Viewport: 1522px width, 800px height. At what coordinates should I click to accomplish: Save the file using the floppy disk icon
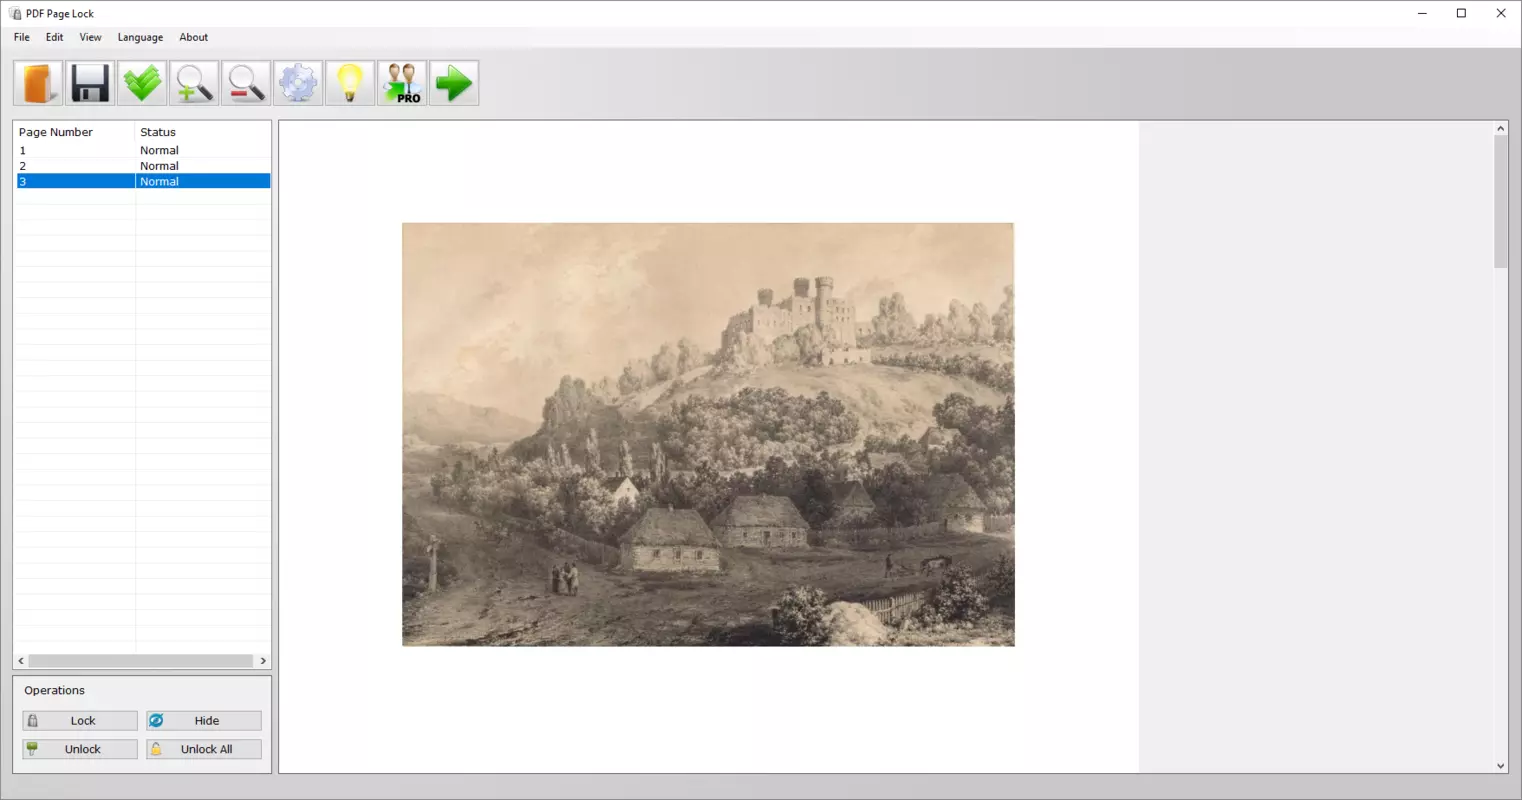pyautogui.click(x=90, y=83)
